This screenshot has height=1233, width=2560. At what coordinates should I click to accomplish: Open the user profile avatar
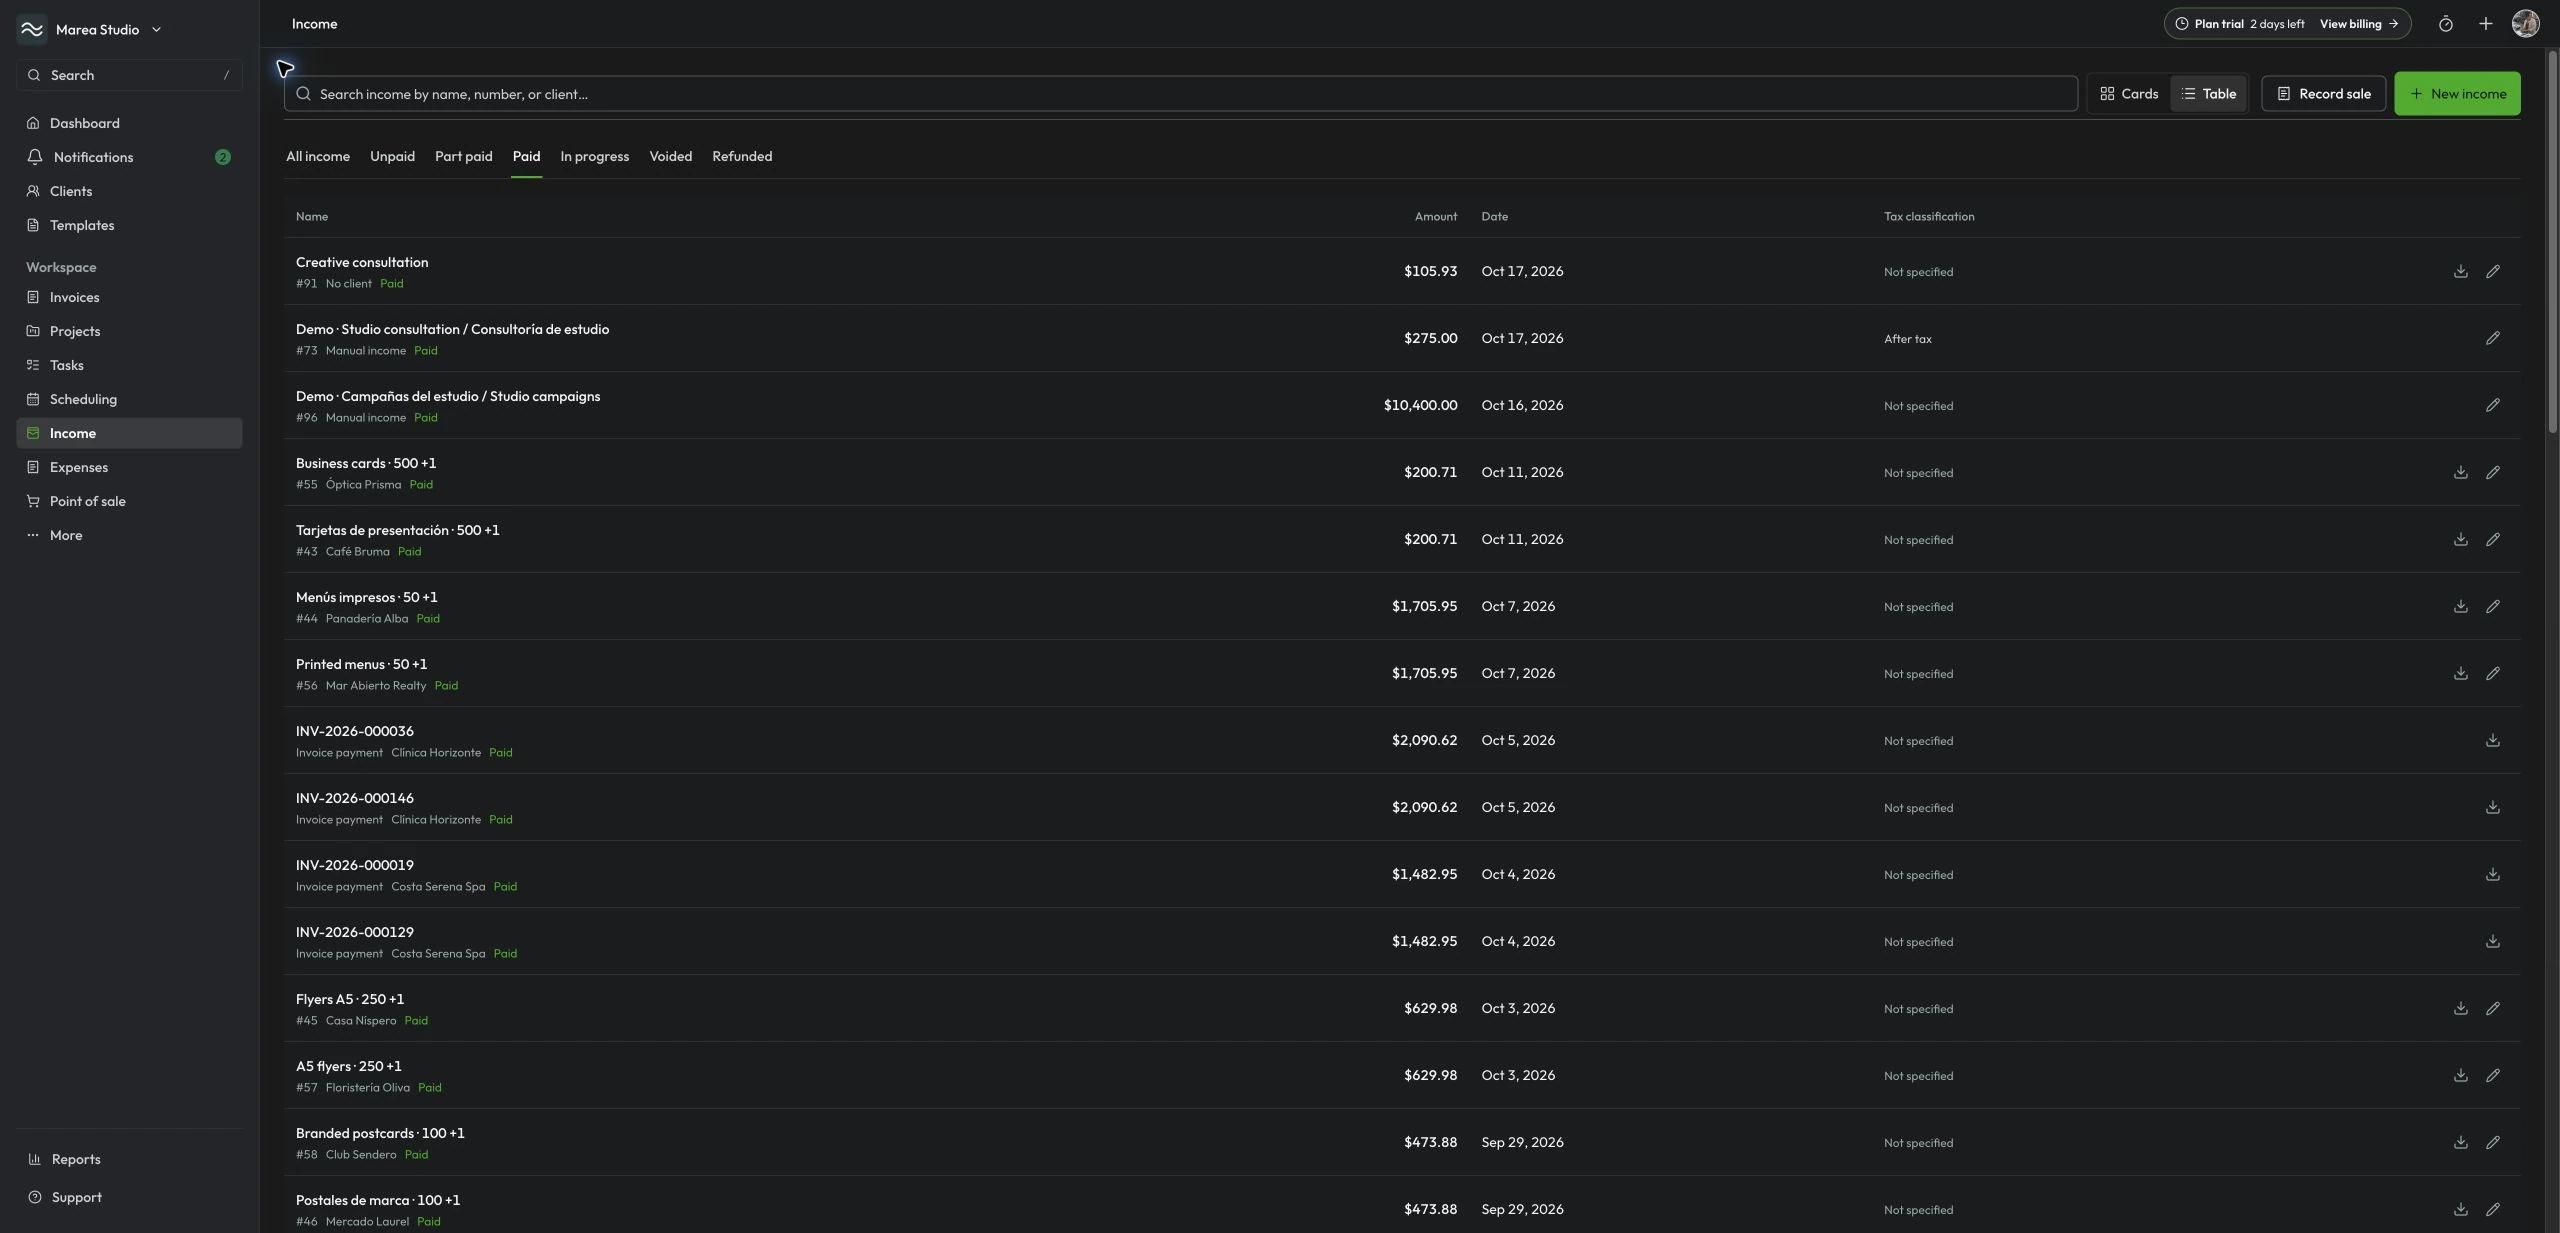[x=2525, y=24]
